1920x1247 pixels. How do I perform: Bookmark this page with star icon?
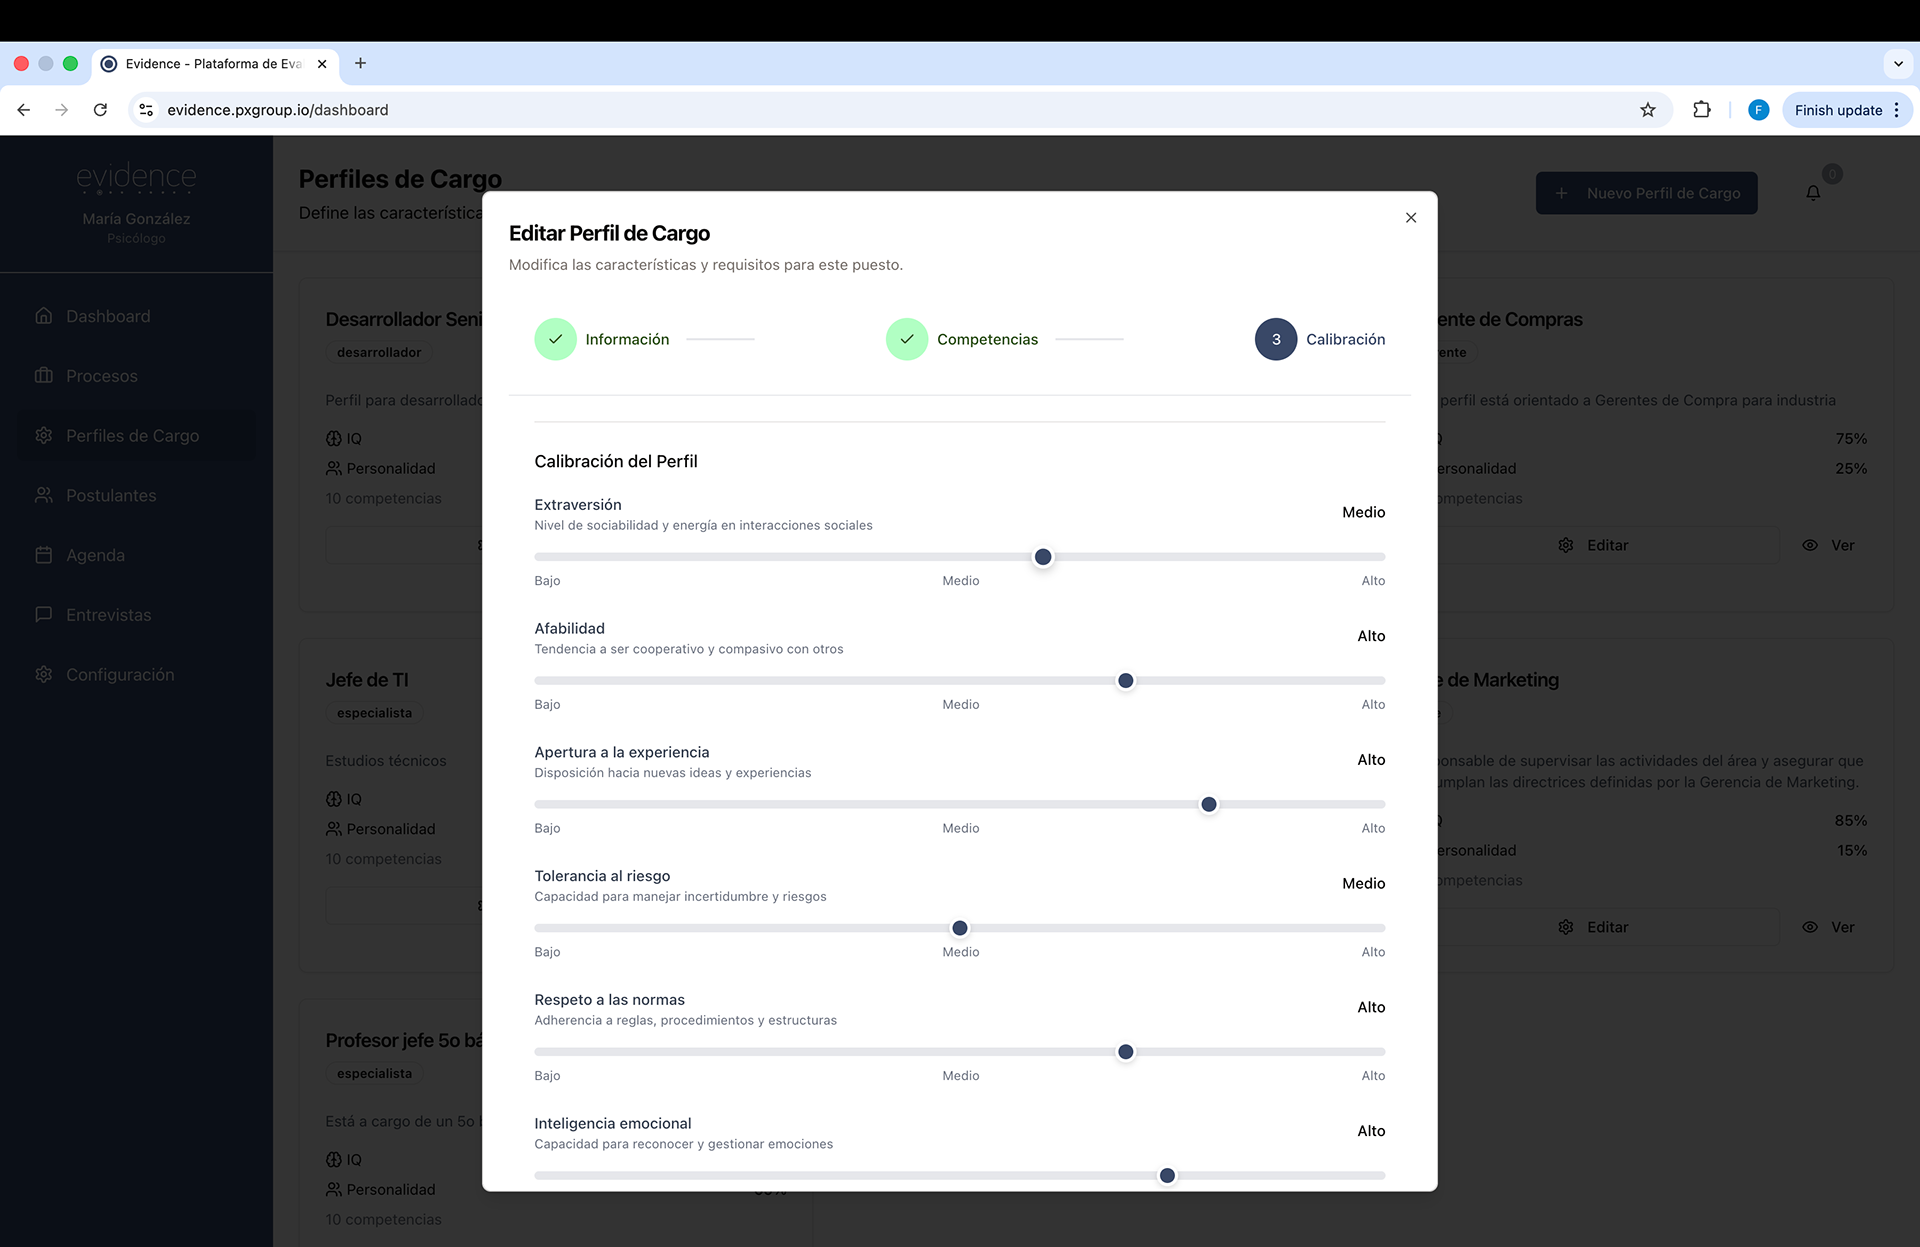[x=1647, y=110]
